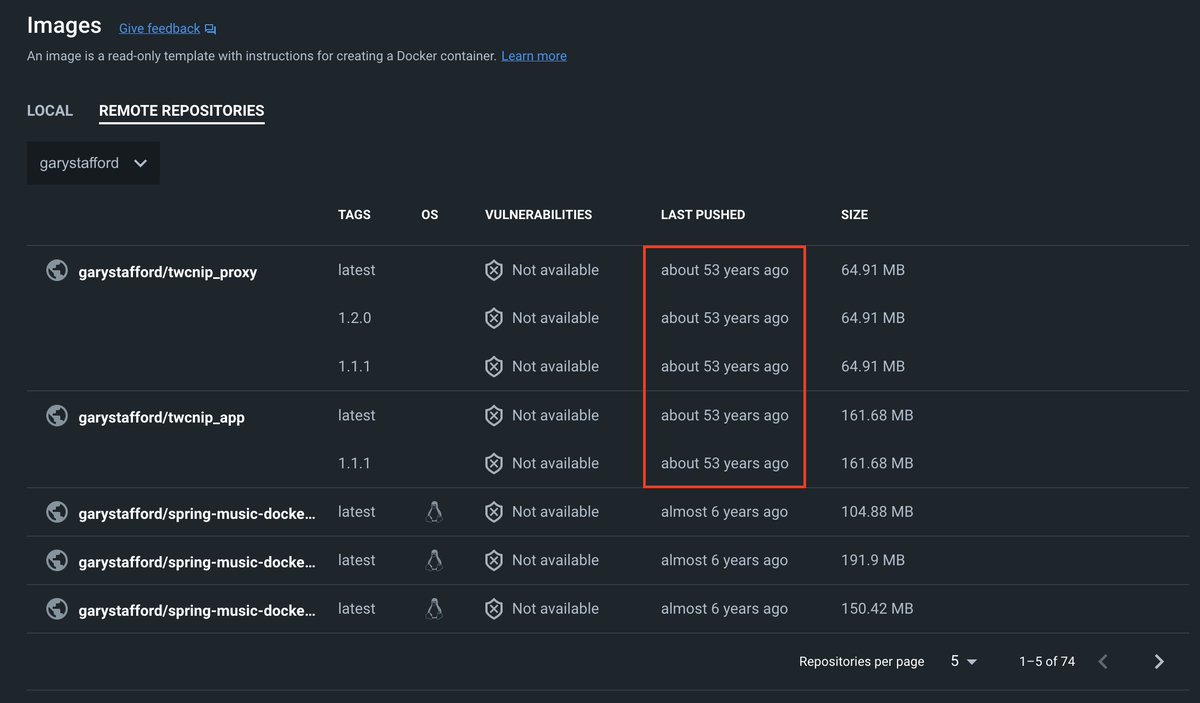Select tag 1.1.1 of twcnip_proxy
The height and width of the screenshot is (703, 1200).
tap(354, 366)
